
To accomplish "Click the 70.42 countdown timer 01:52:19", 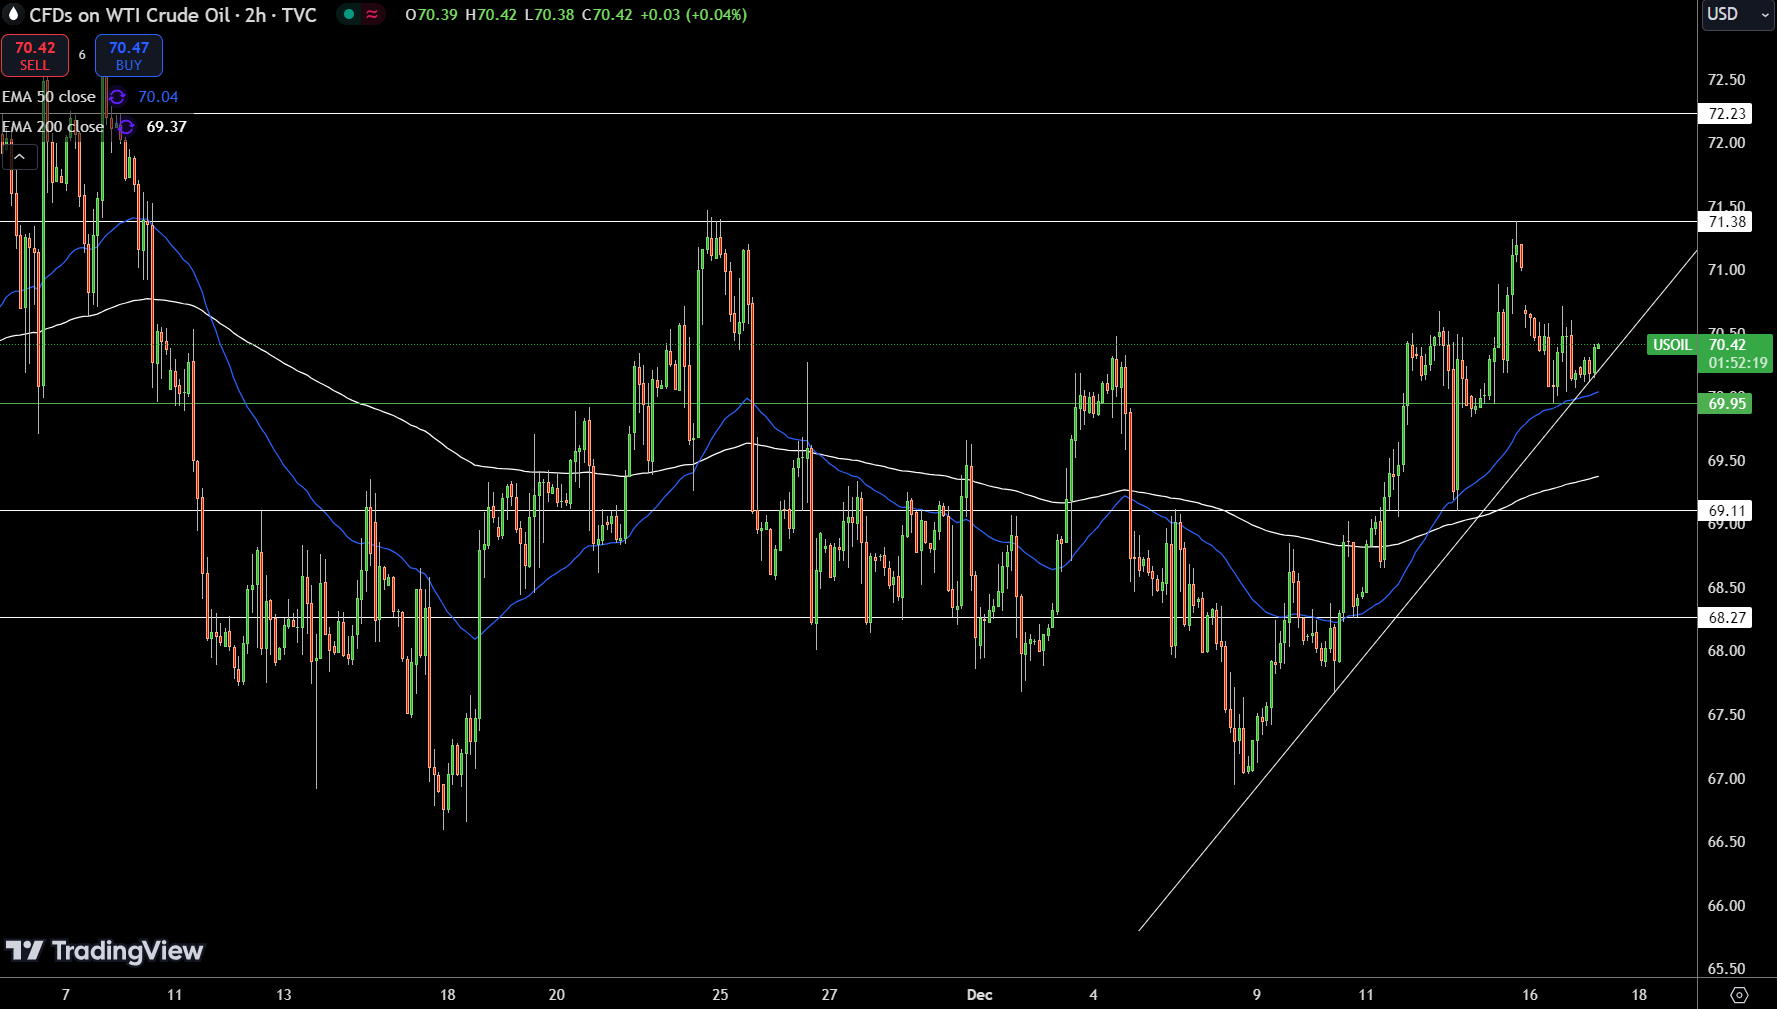I will 1737,363.
